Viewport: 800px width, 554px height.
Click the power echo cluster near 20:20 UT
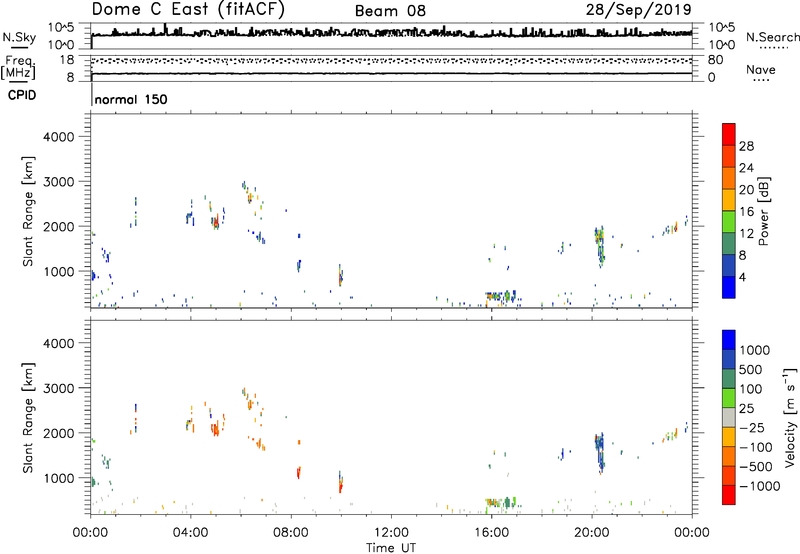click(600, 246)
